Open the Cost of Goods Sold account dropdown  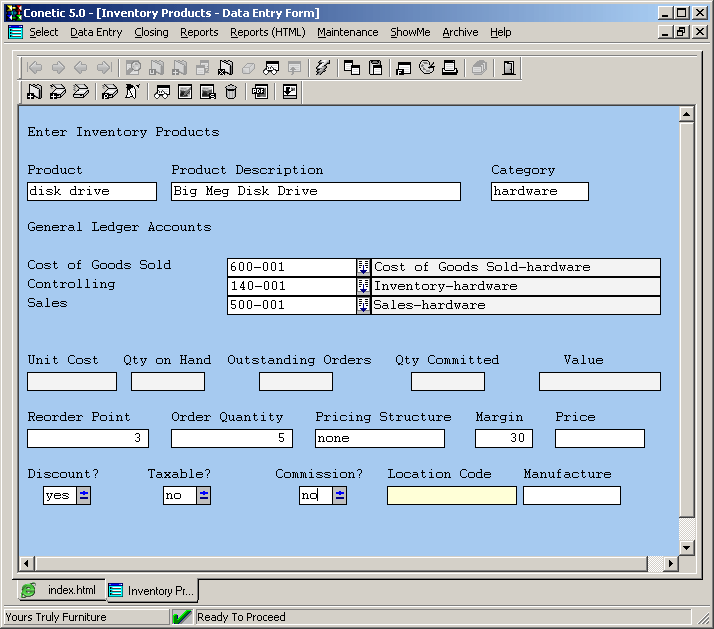(x=364, y=267)
